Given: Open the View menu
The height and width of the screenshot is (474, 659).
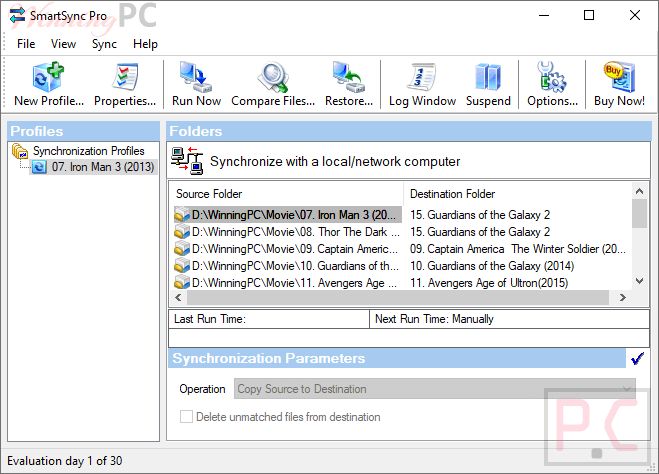Looking at the screenshot, I should (x=63, y=44).
